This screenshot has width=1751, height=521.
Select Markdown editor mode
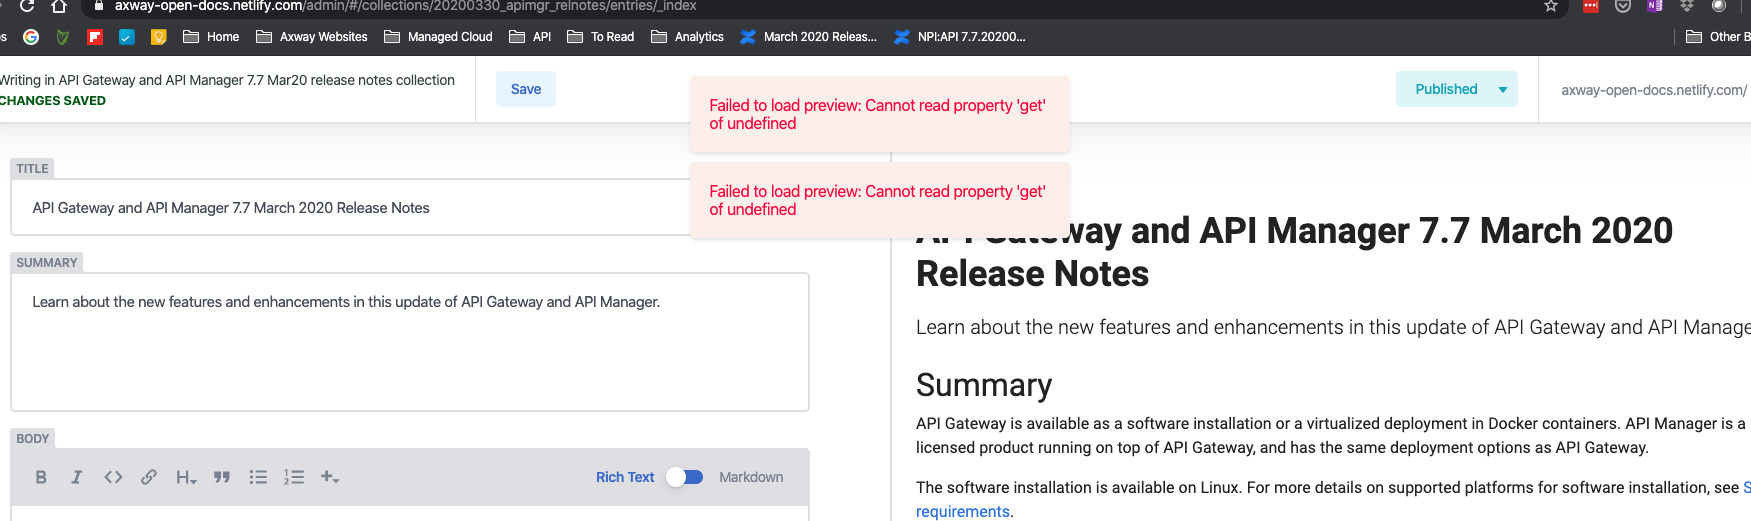751,477
